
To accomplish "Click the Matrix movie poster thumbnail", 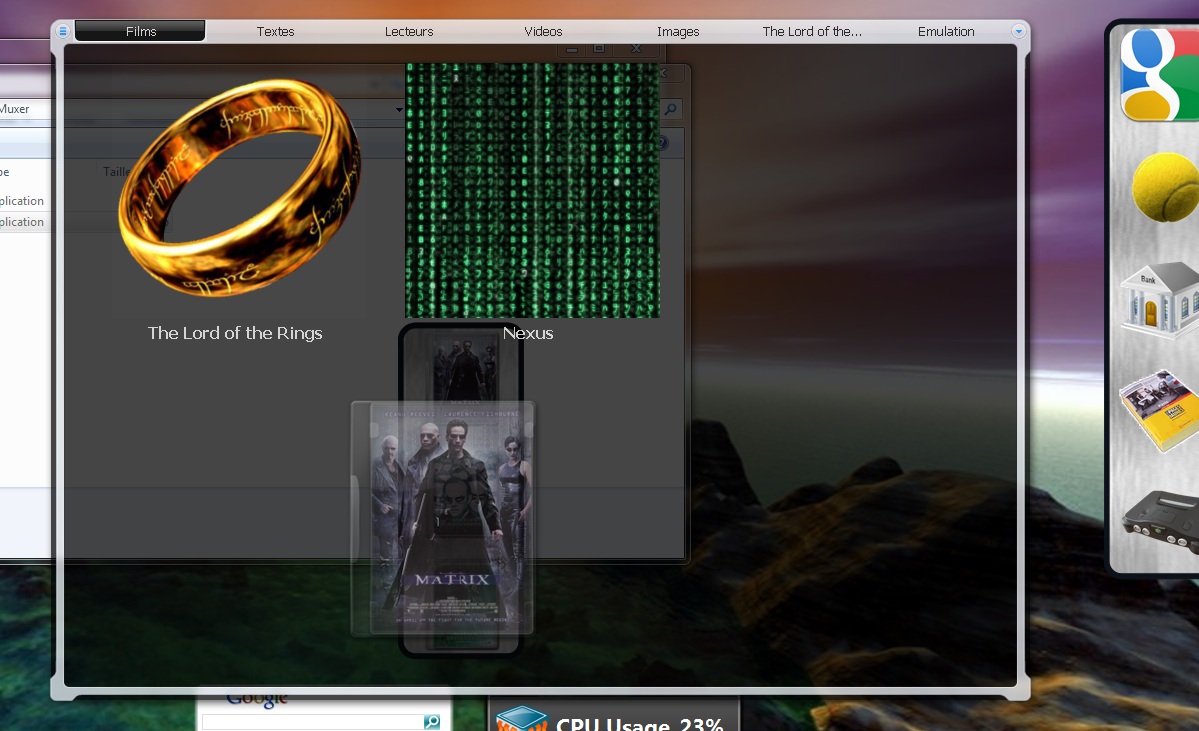I will (452, 516).
